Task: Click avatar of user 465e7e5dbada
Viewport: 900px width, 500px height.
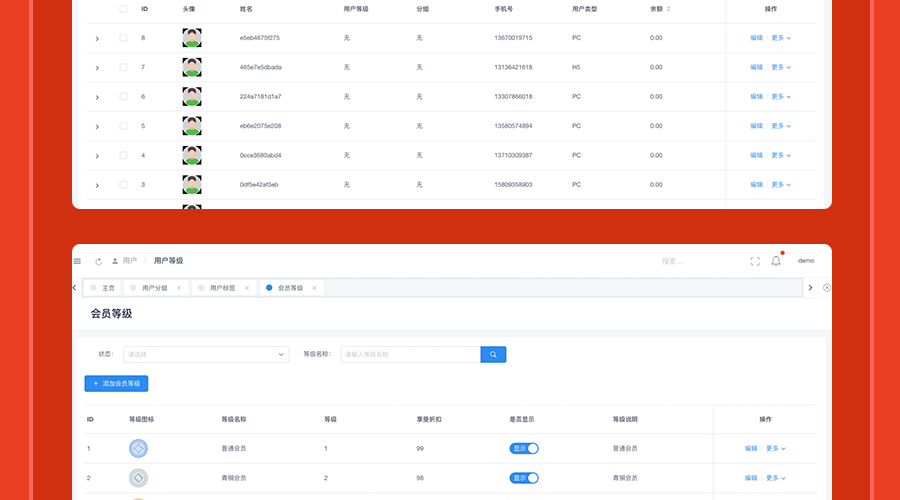Action: pos(192,67)
